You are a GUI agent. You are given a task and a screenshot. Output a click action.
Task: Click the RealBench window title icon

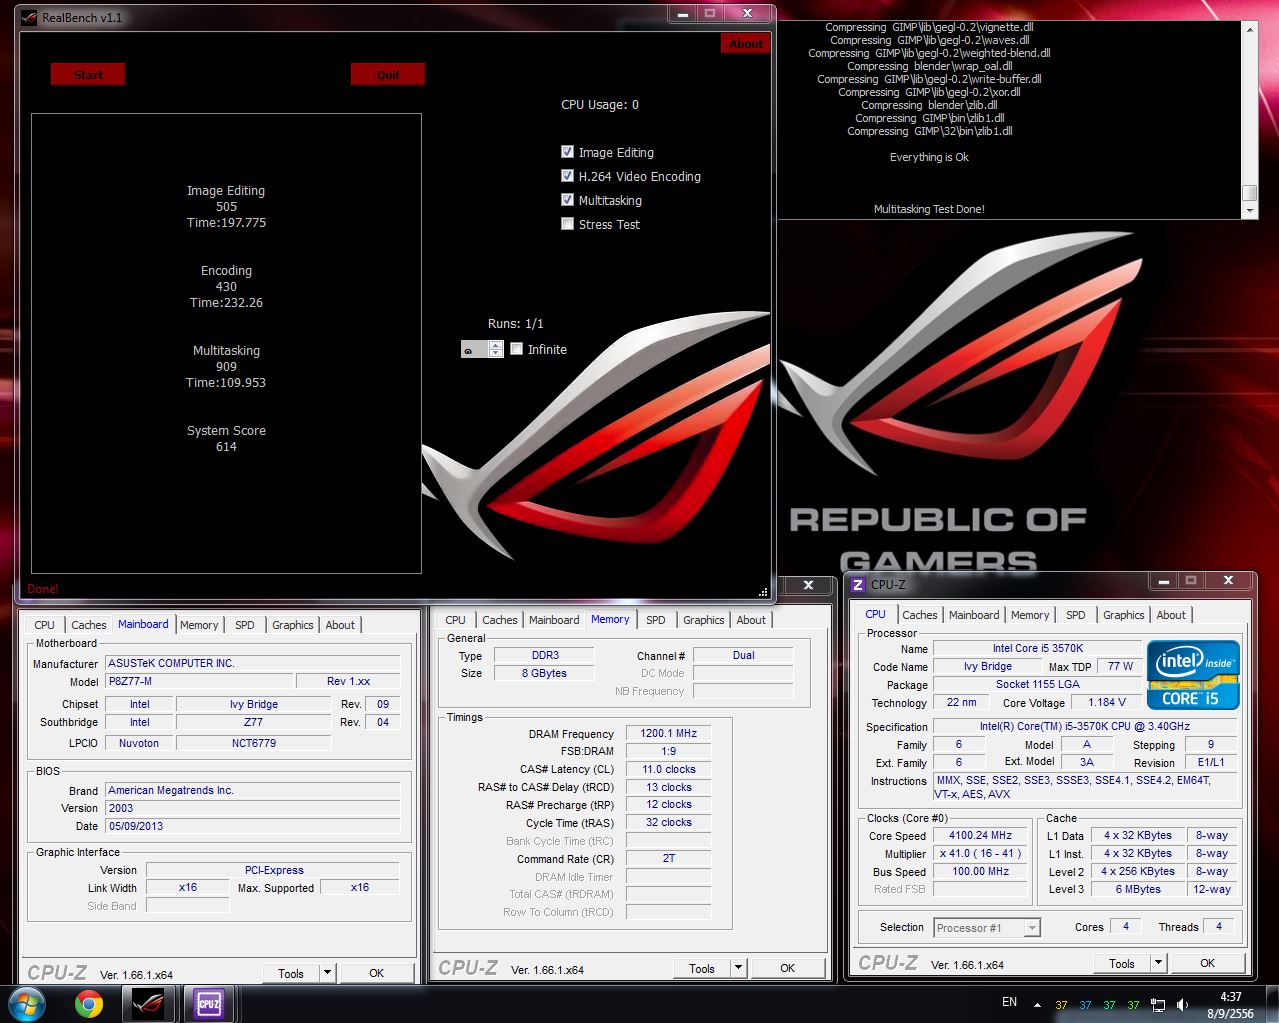(x=29, y=17)
